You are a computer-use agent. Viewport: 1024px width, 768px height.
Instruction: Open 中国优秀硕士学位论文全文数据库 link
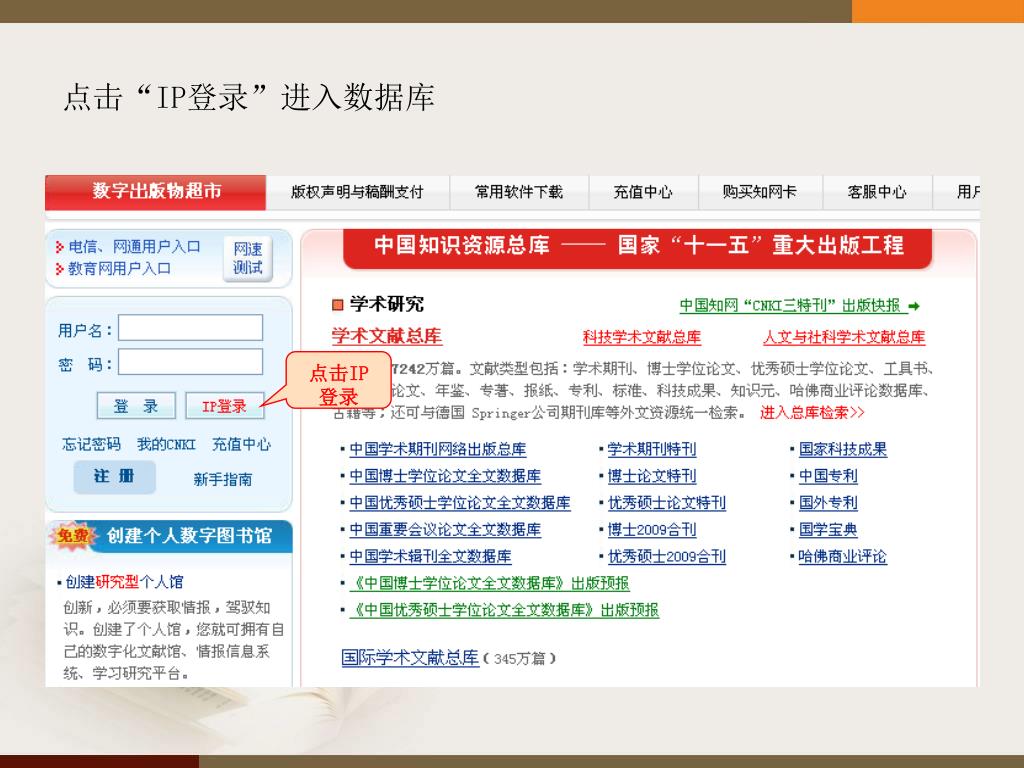[460, 503]
